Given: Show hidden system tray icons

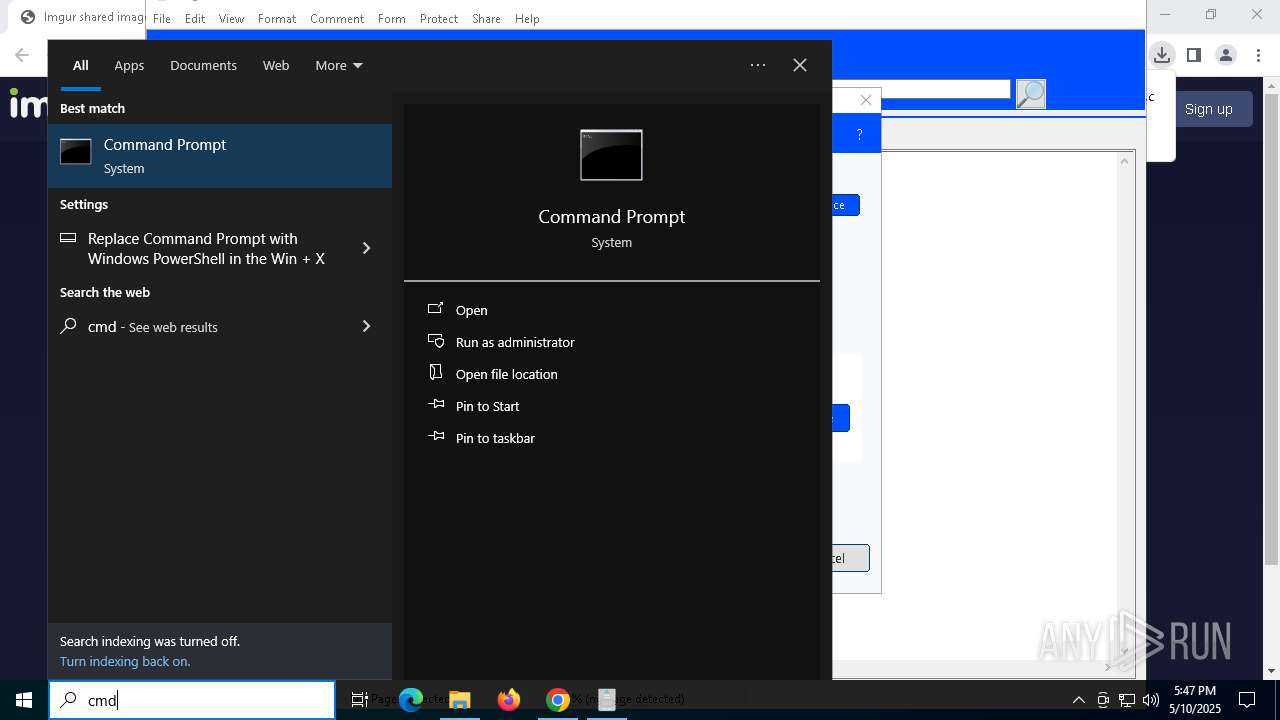Looking at the screenshot, I should 1078,700.
